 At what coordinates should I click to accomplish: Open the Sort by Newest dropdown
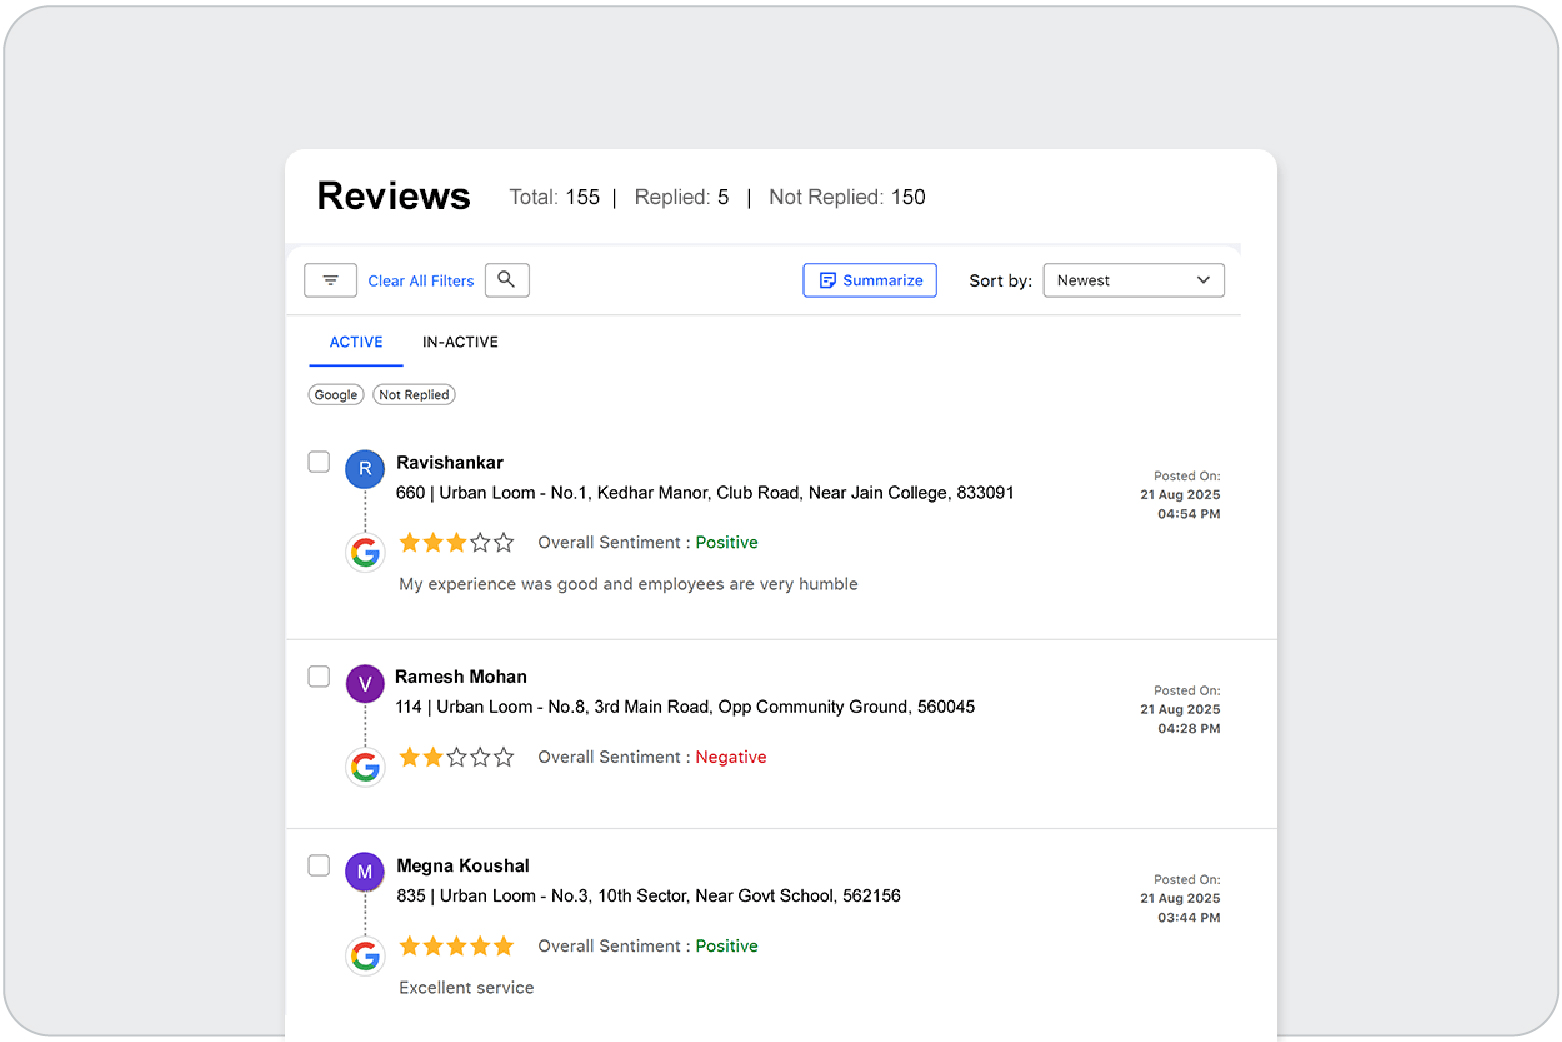[x=1133, y=280]
